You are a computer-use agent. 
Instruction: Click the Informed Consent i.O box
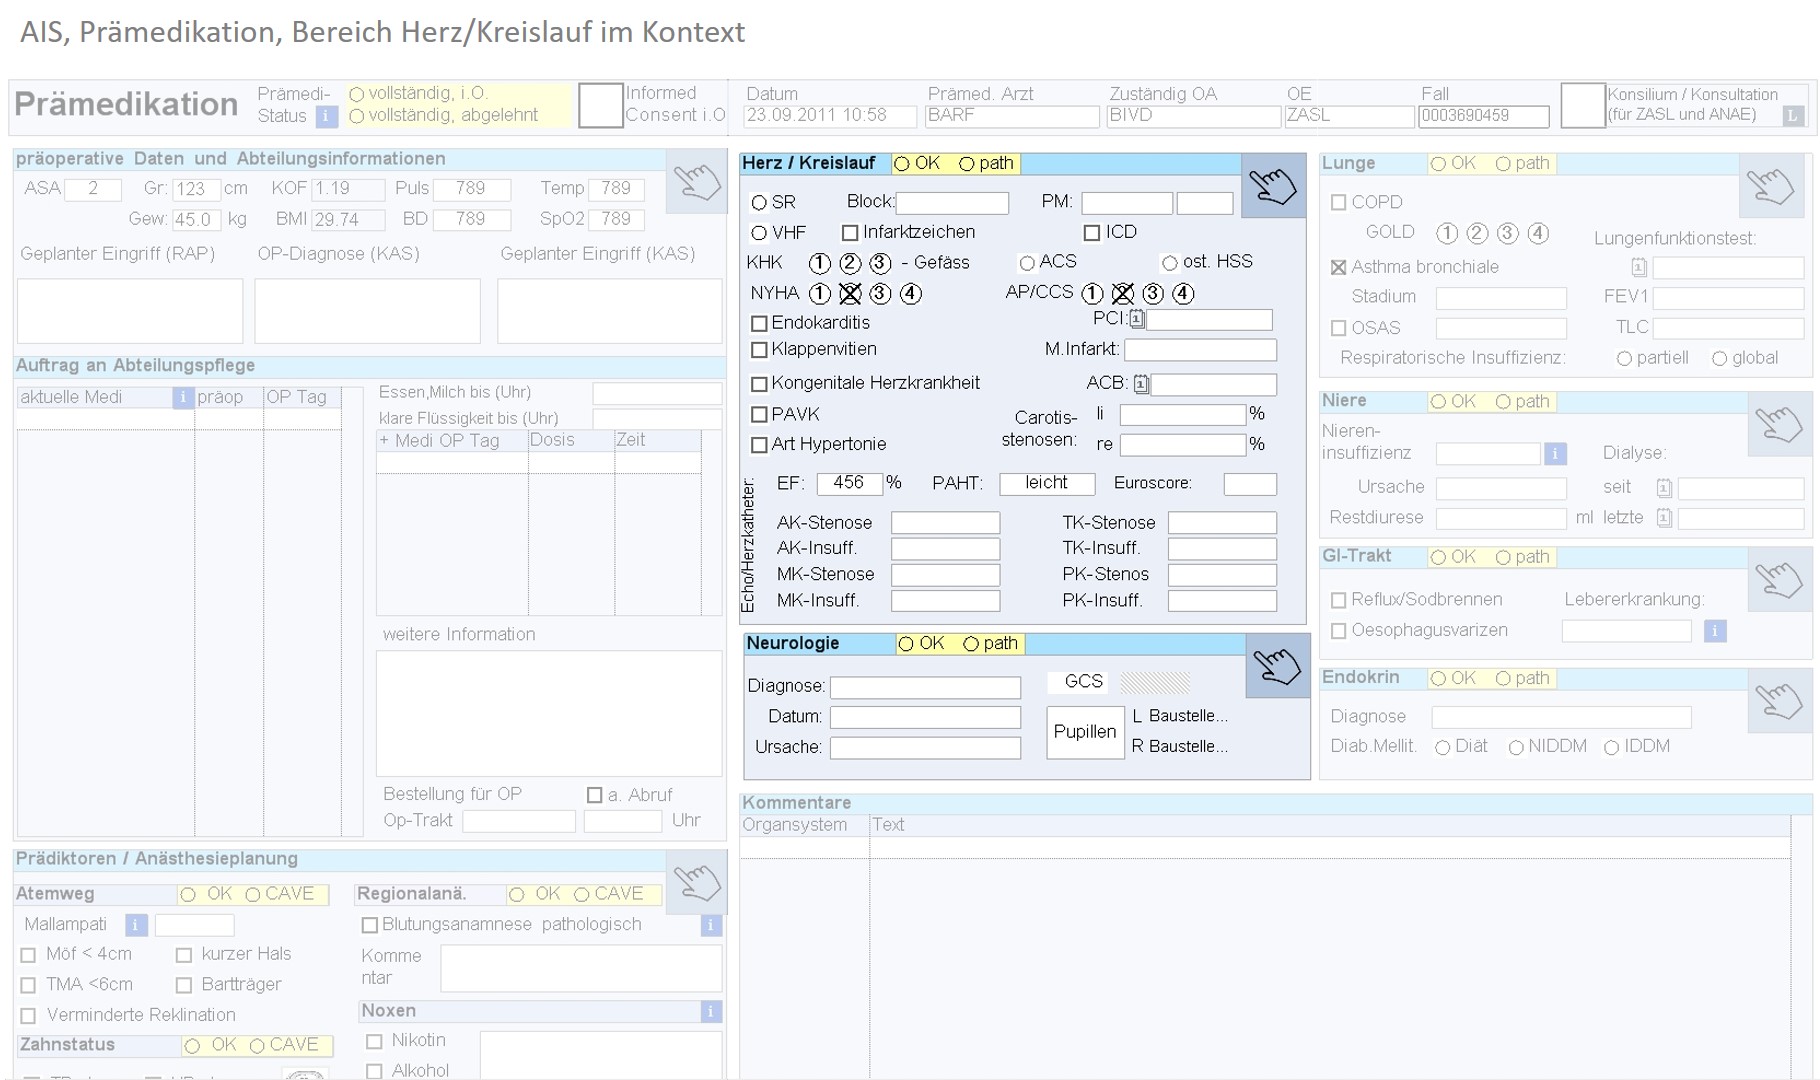click(600, 105)
